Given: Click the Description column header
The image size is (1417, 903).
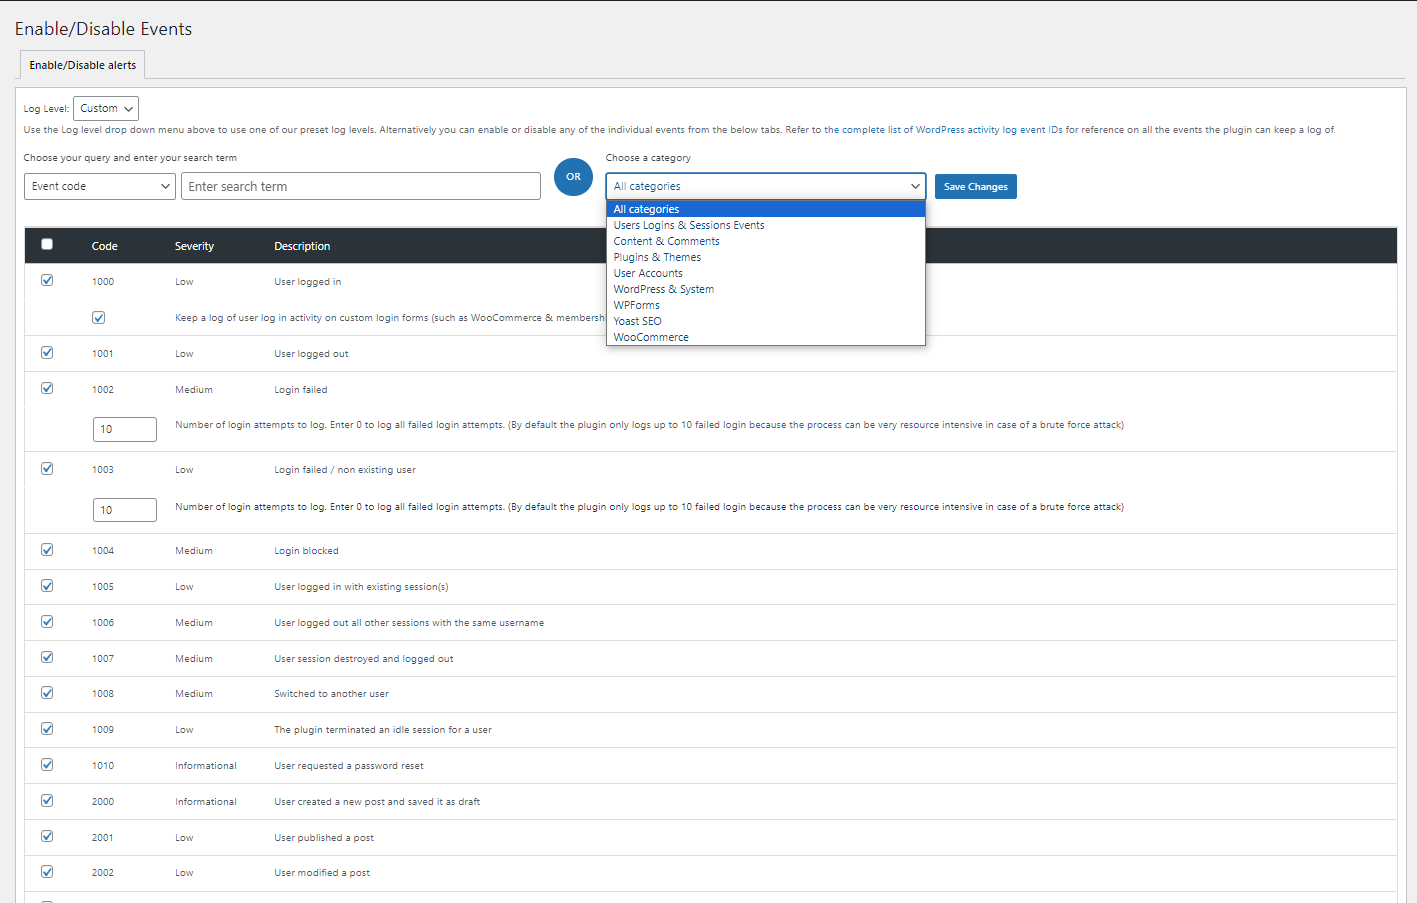Looking at the screenshot, I should tap(302, 246).
